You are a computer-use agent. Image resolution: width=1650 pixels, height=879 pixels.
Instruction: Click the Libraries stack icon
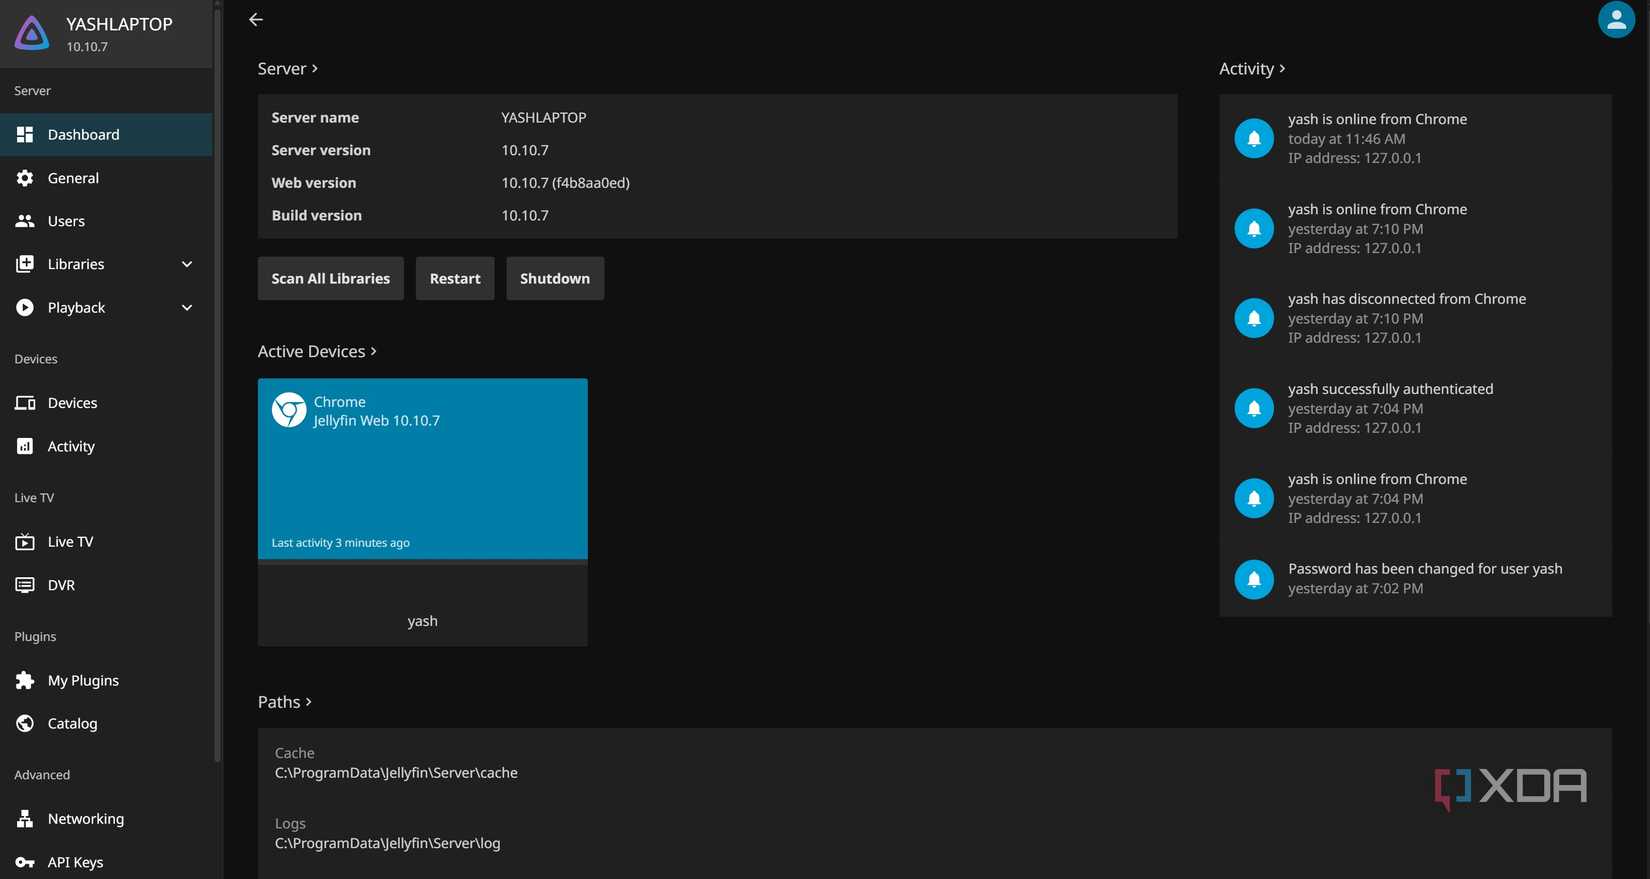pos(25,264)
